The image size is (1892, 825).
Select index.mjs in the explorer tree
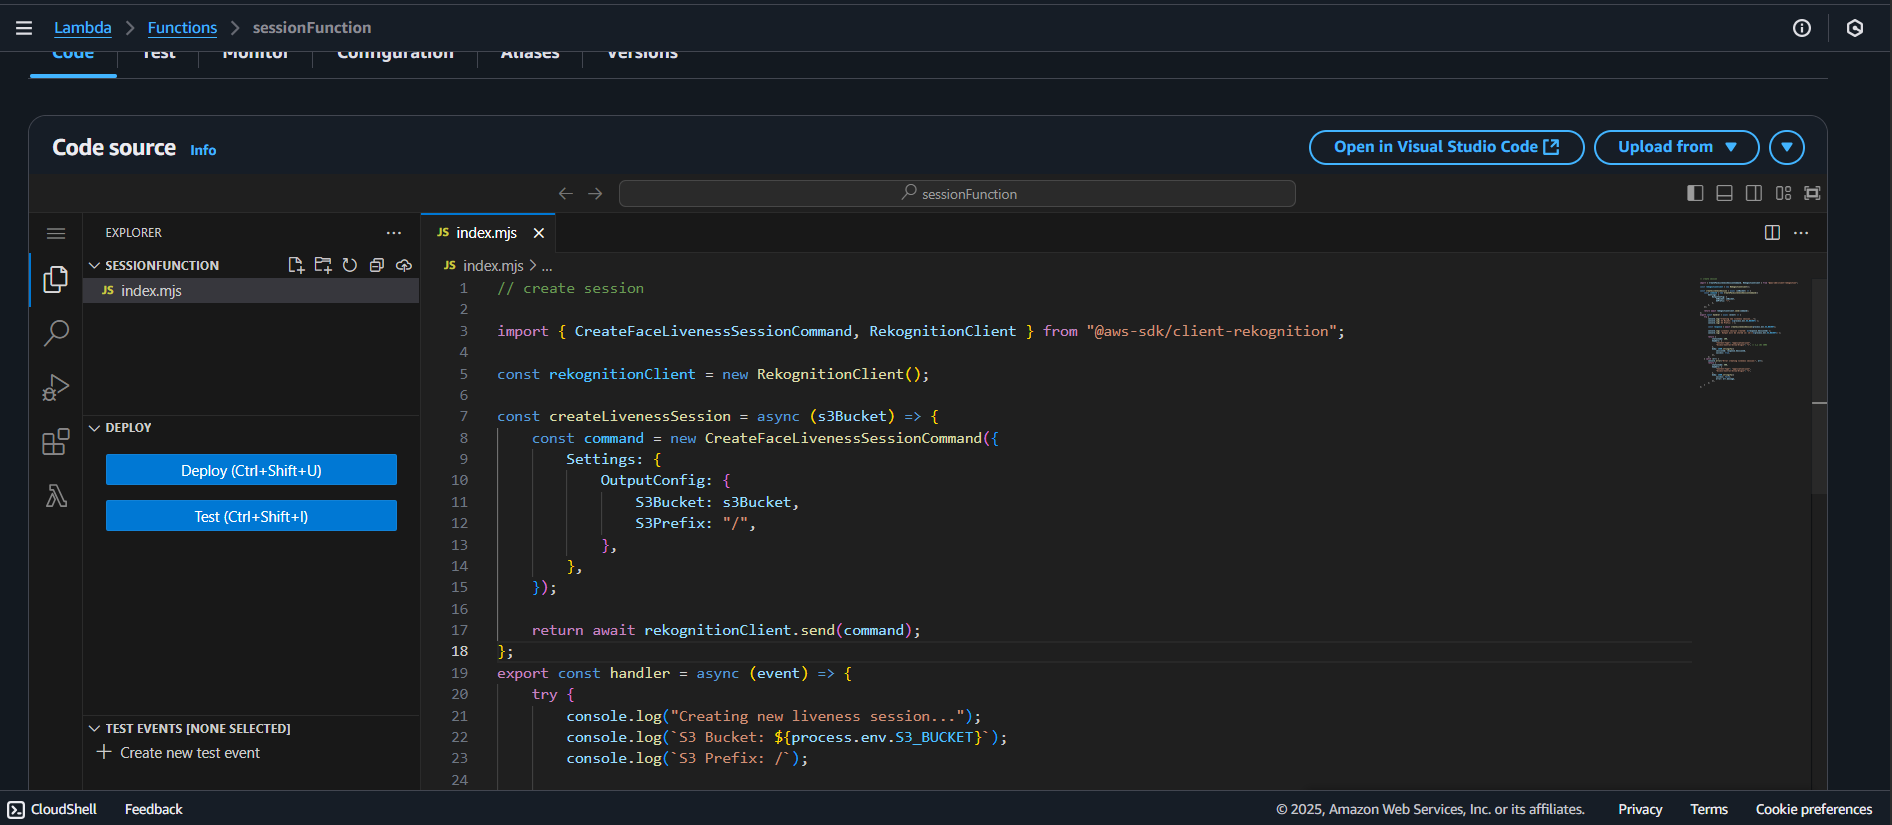pos(251,291)
